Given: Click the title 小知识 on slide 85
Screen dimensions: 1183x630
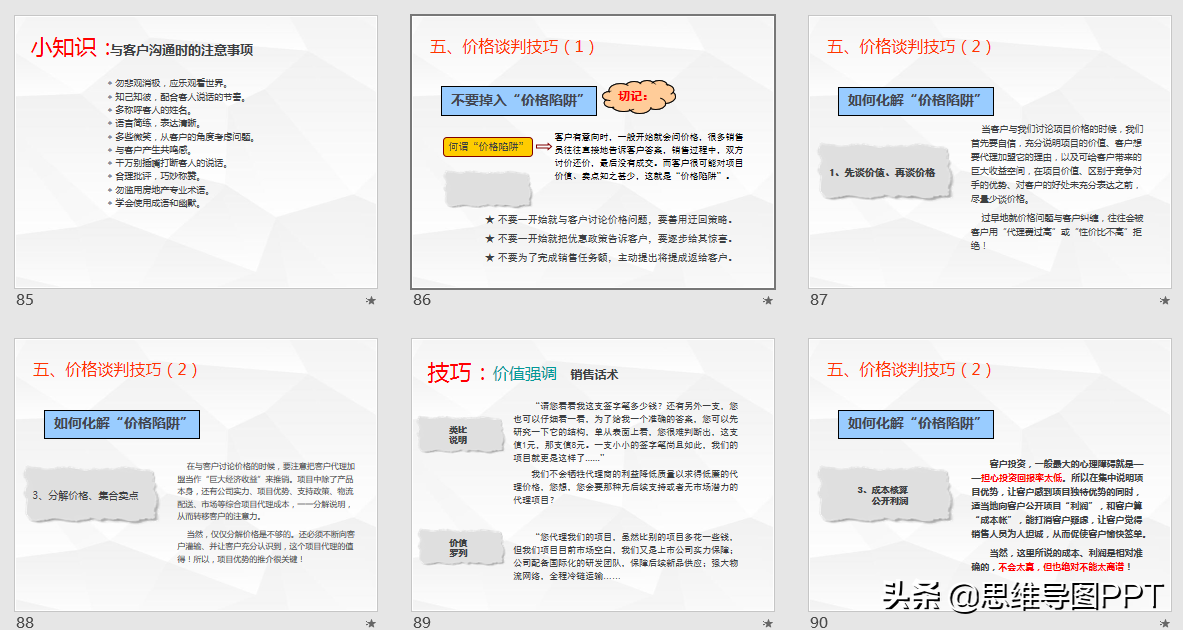Looking at the screenshot, I should (64, 48).
